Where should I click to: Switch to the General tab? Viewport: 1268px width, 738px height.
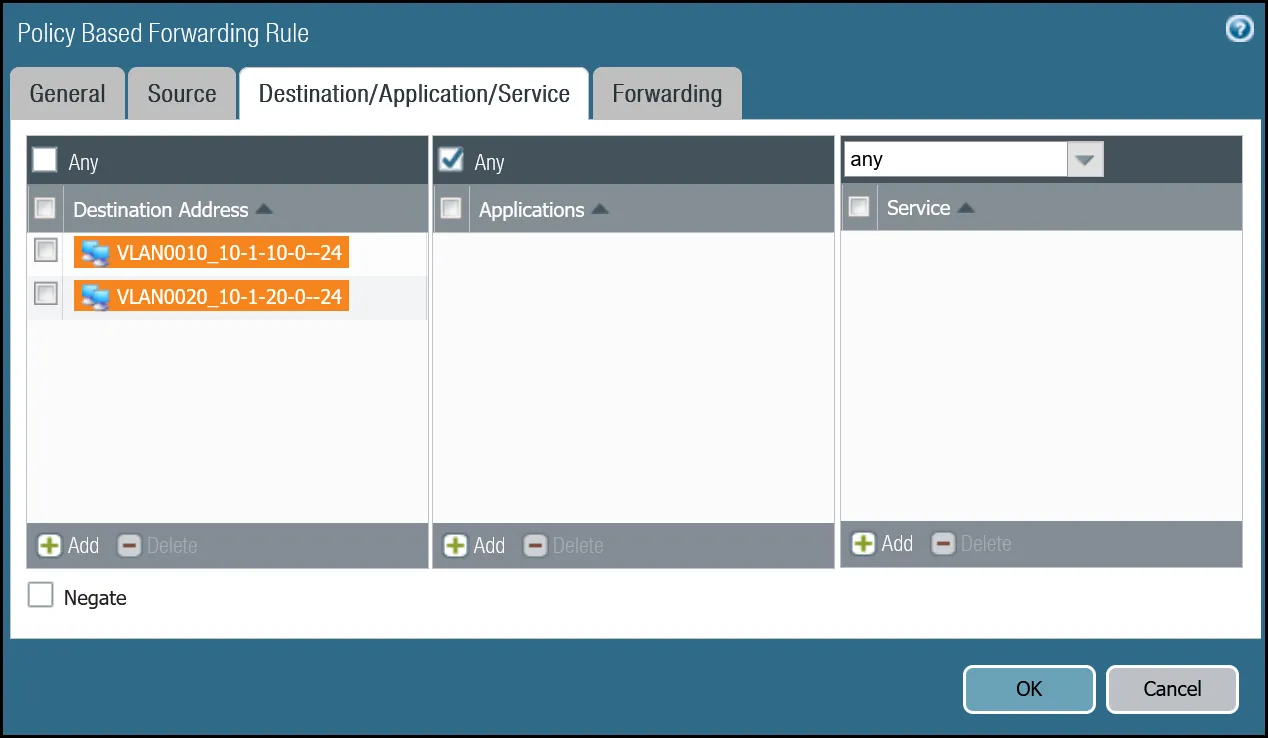[67, 93]
